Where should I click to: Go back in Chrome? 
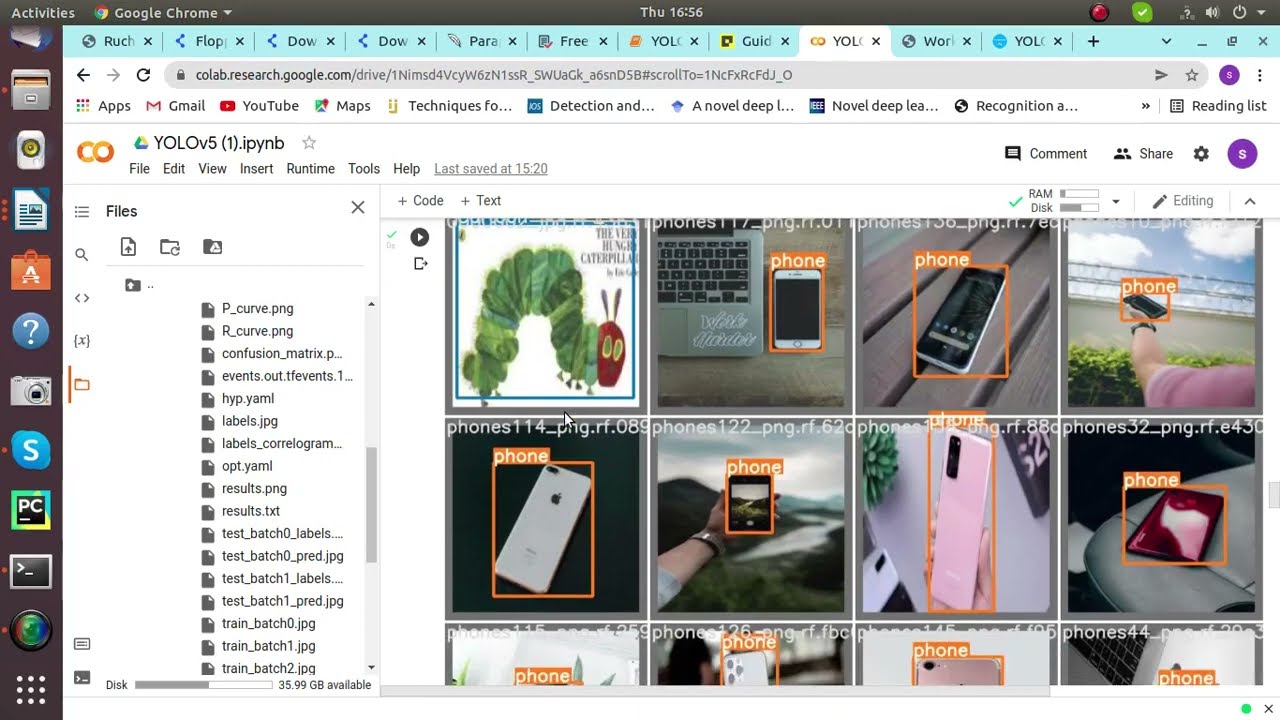83,75
